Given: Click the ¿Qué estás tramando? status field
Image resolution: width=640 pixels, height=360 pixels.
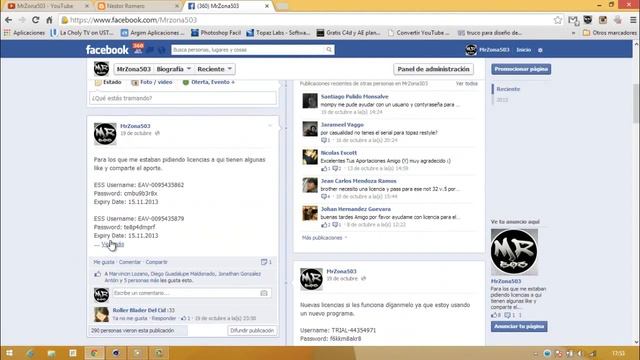Looking at the screenshot, I should [x=182, y=98].
